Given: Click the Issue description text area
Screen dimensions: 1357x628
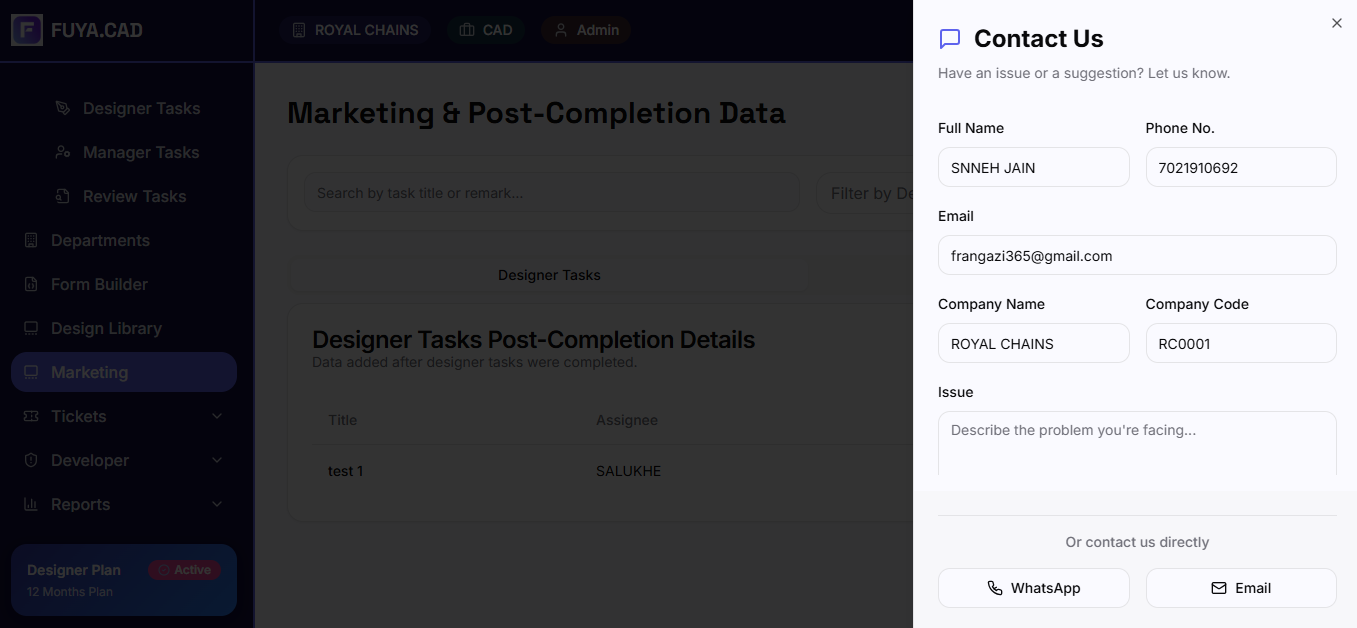Looking at the screenshot, I should (1137, 445).
